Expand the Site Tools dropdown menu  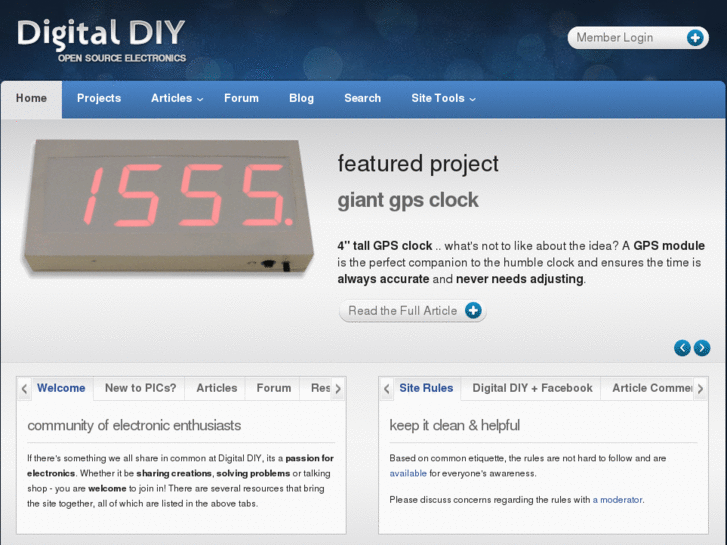[443, 98]
